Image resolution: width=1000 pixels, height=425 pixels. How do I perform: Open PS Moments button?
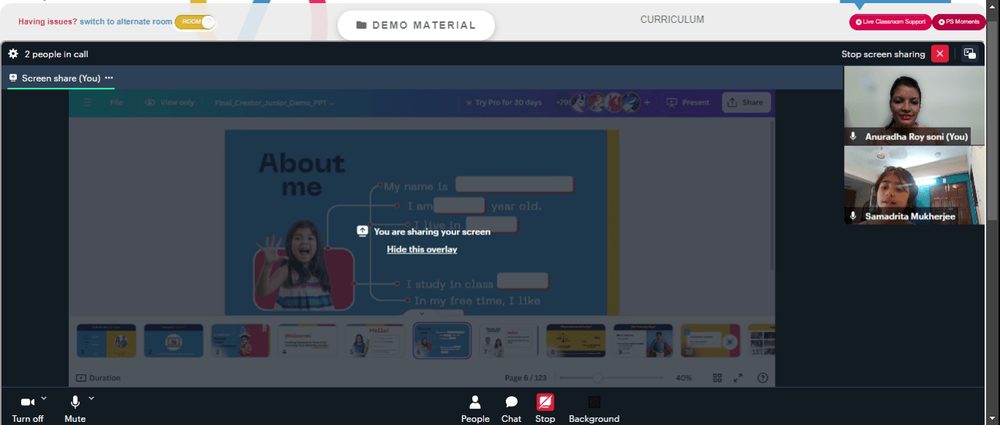pyautogui.click(x=959, y=22)
